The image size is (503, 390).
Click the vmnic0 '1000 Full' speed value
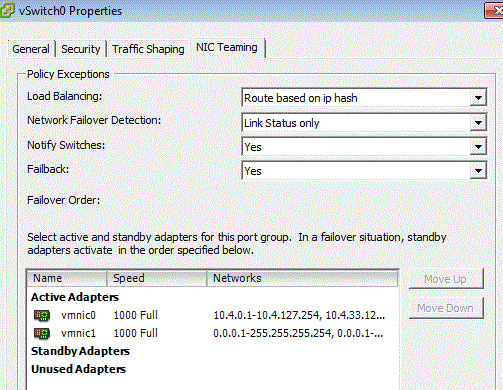(x=136, y=315)
